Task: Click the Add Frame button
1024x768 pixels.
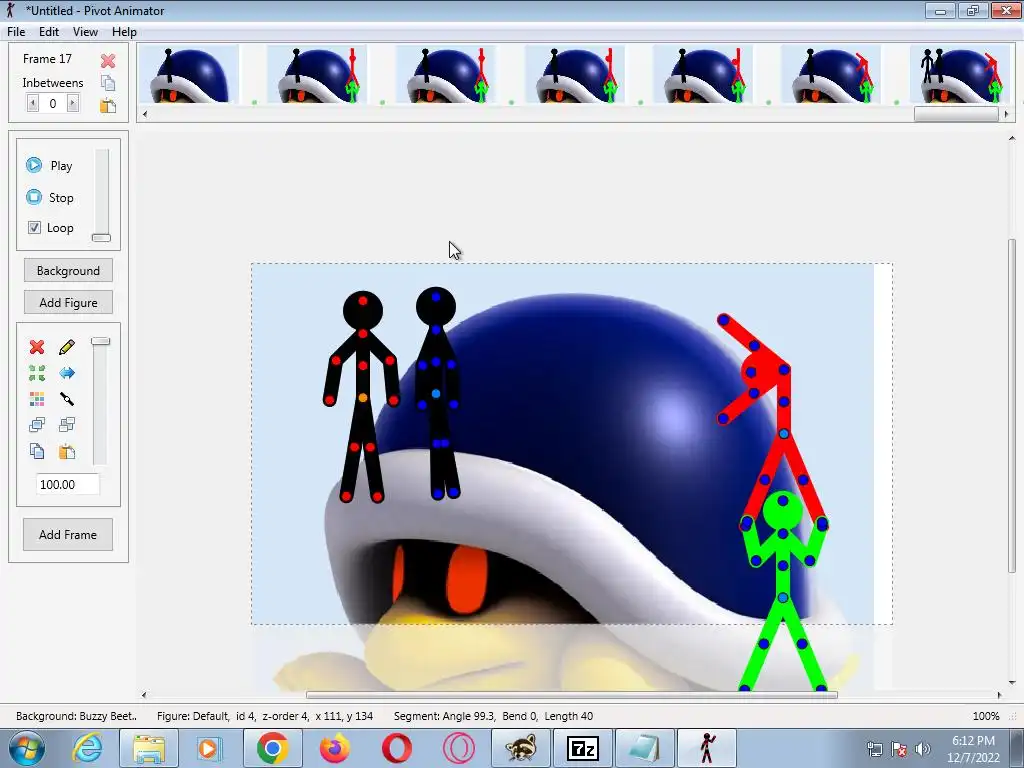Action: (x=68, y=535)
